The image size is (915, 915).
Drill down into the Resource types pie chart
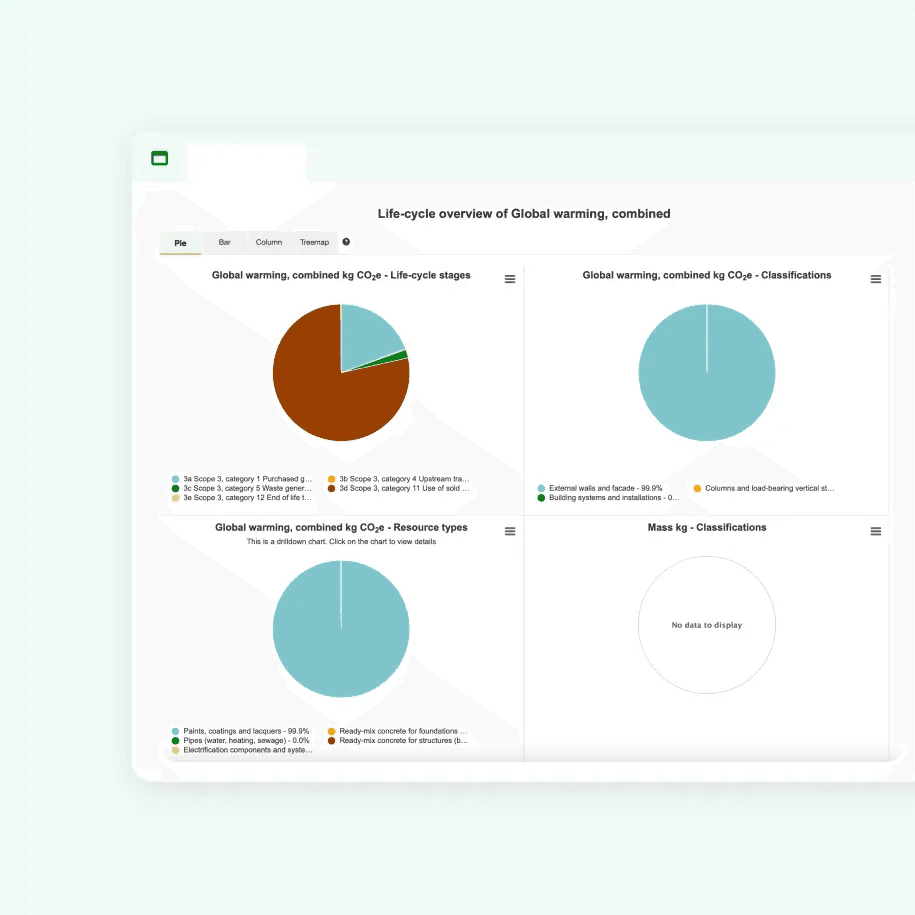pyautogui.click(x=340, y=628)
